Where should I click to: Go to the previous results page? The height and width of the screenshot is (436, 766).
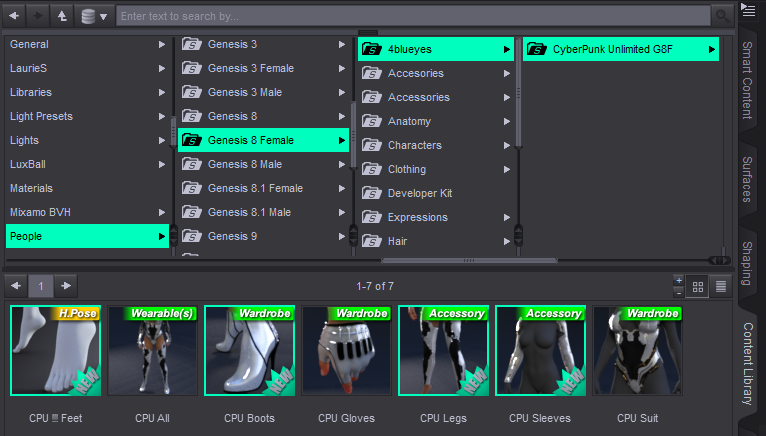point(16,285)
